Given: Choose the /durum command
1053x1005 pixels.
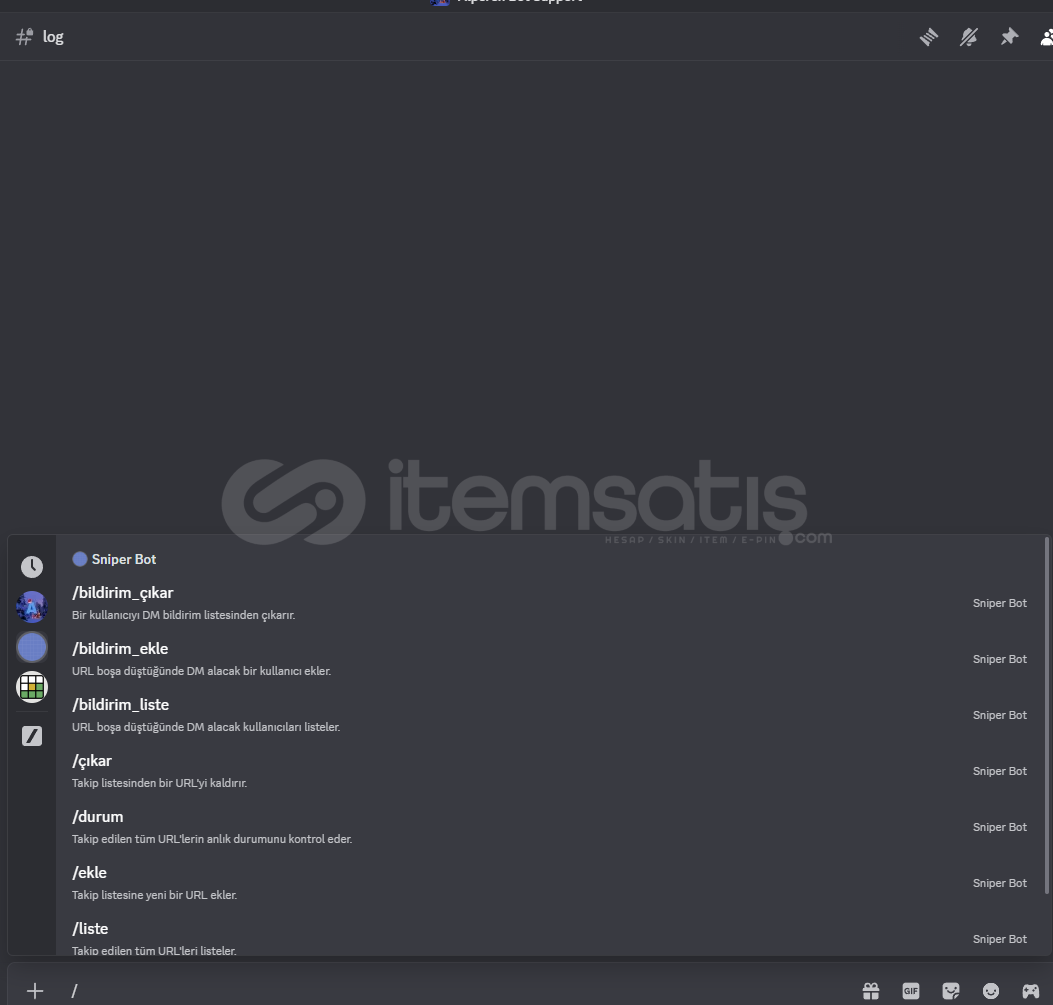Looking at the screenshot, I should (549, 826).
